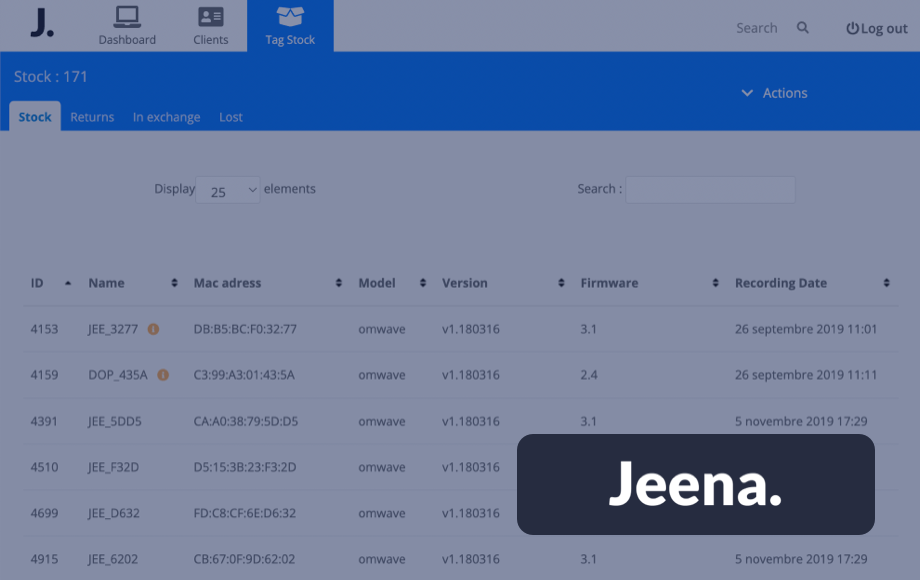The width and height of the screenshot is (920, 580).
Task: Click info icon next to JEE_3277
Action: coord(153,329)
